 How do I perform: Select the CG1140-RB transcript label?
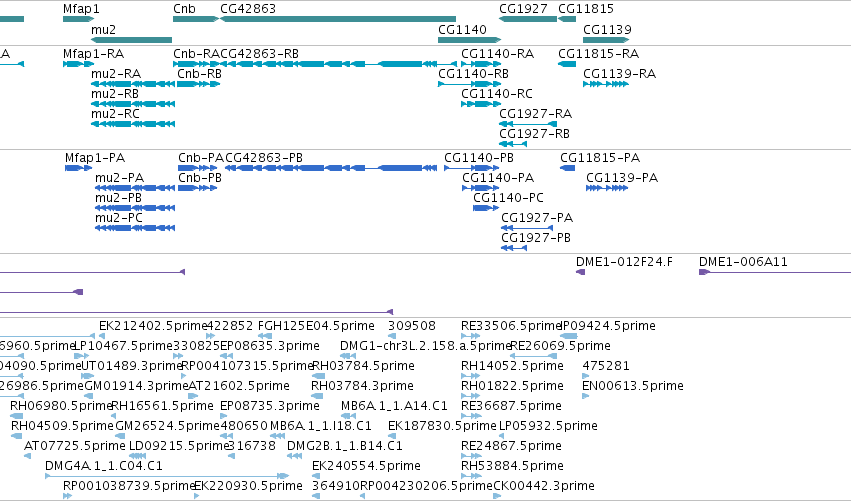pos(473,74)
